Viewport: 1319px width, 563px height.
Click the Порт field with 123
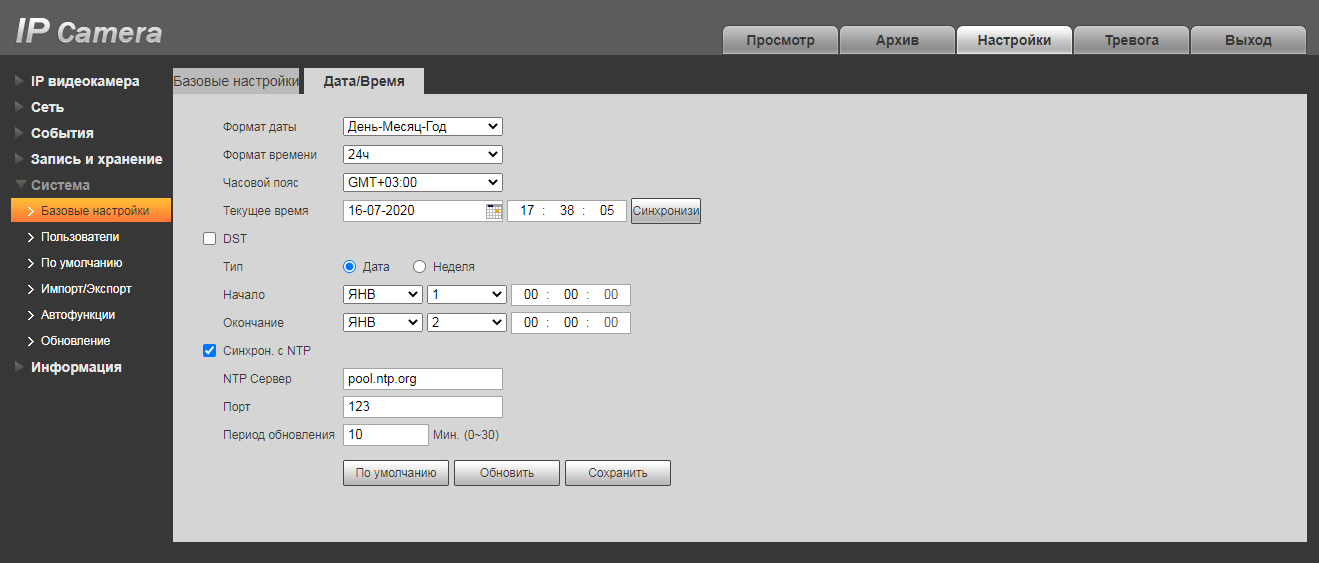coord(422,407)
